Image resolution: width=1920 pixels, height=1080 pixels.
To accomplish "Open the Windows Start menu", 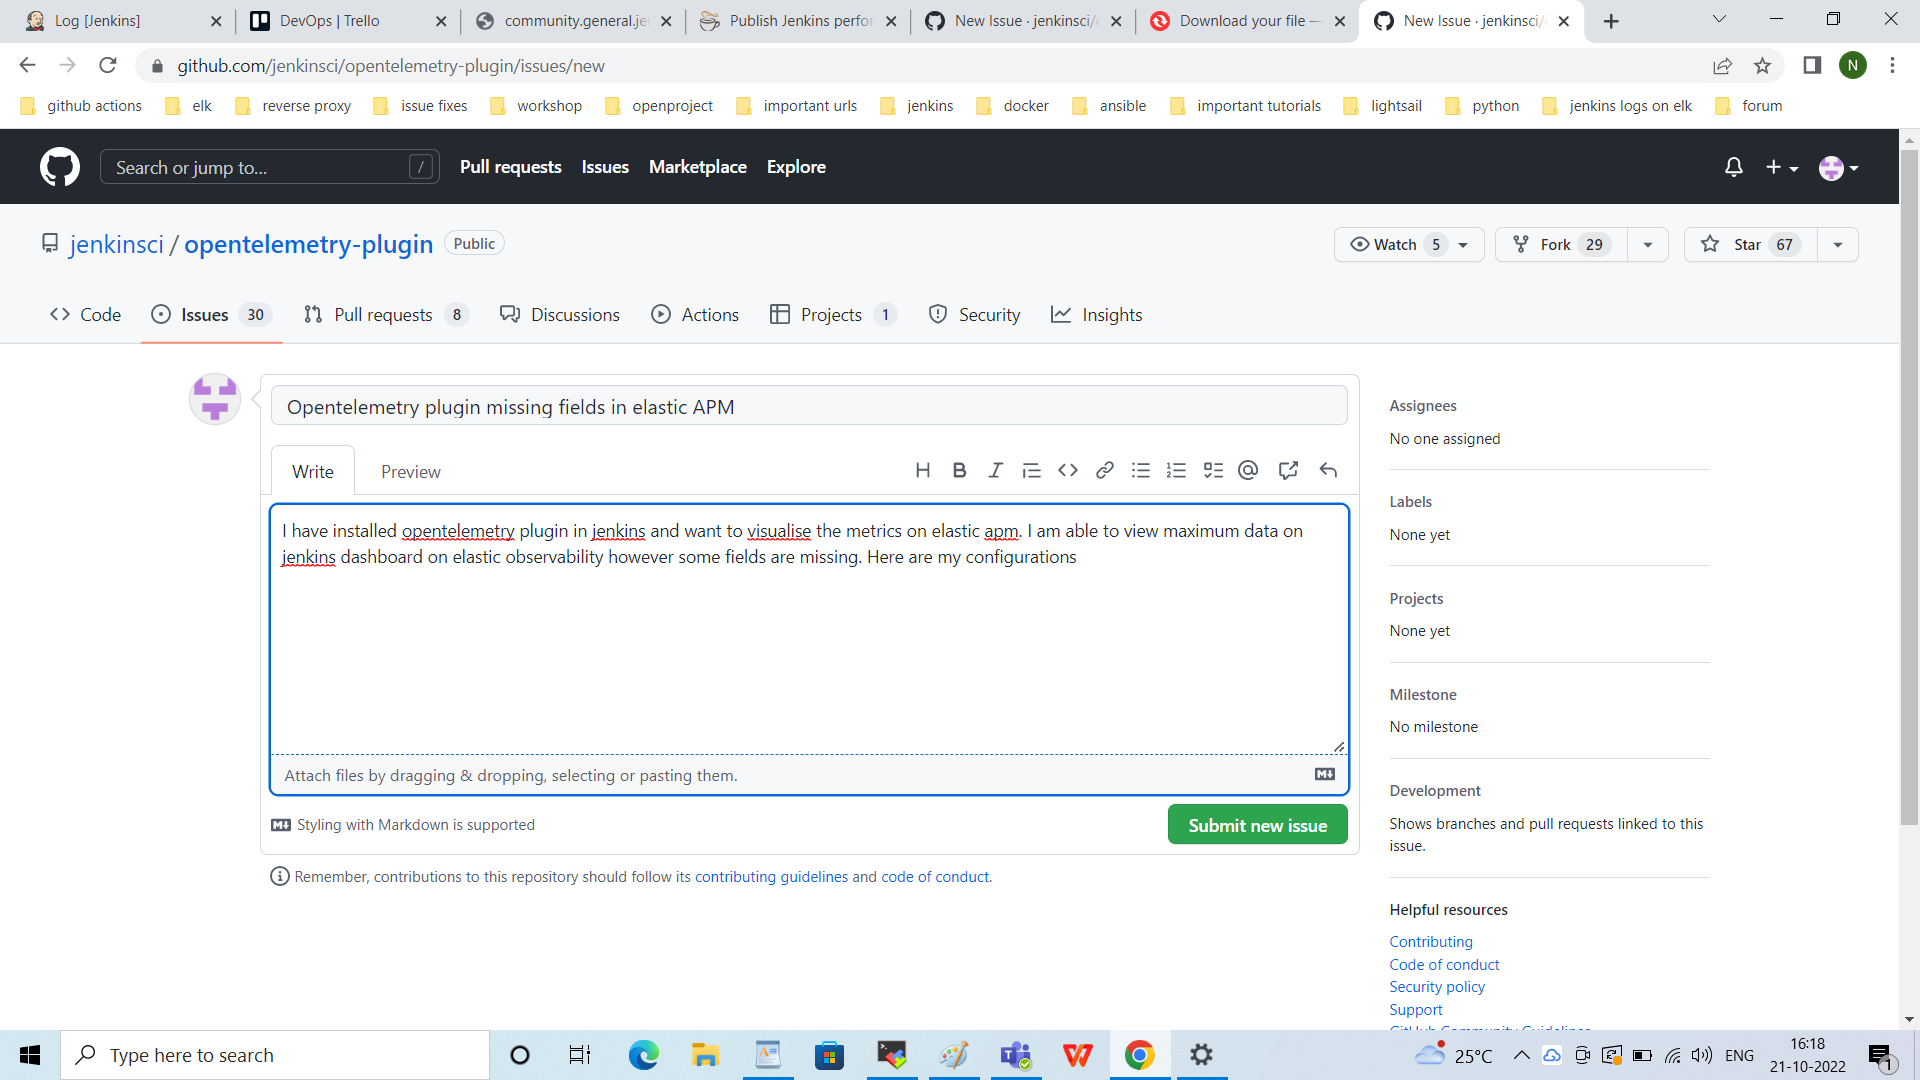I will coord(30,1055).
